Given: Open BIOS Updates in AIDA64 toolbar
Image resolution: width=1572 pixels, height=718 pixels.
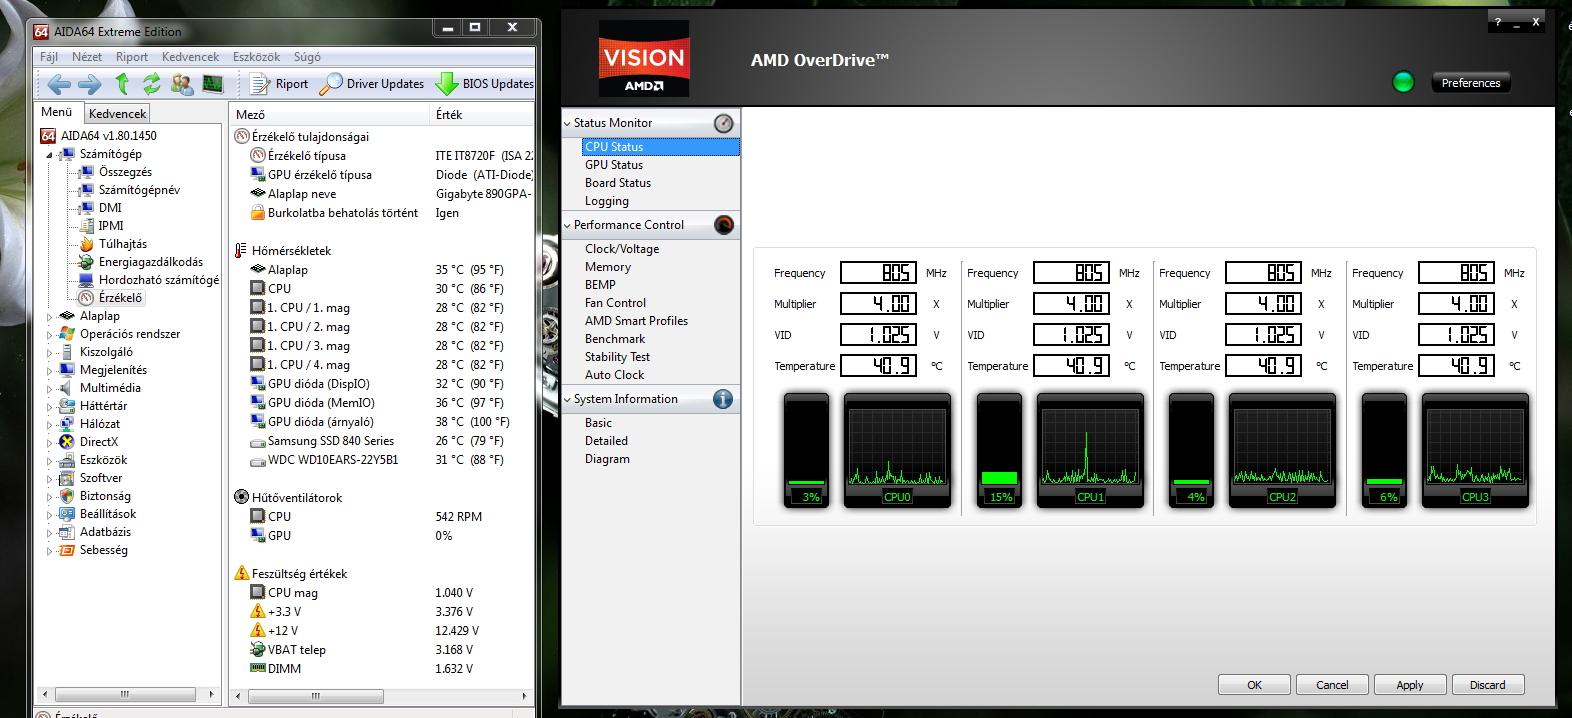Looking at the screenshot, I should click(485, 84).
